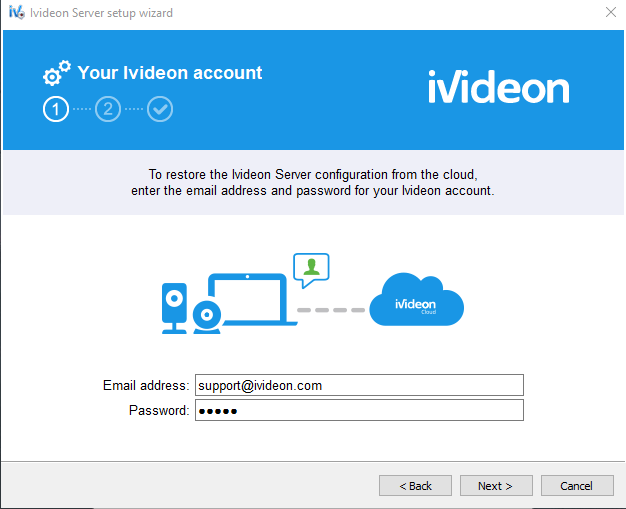Click the tall camera illustration
The height and width of the screenshot is (509, 626).
[174, 308]
